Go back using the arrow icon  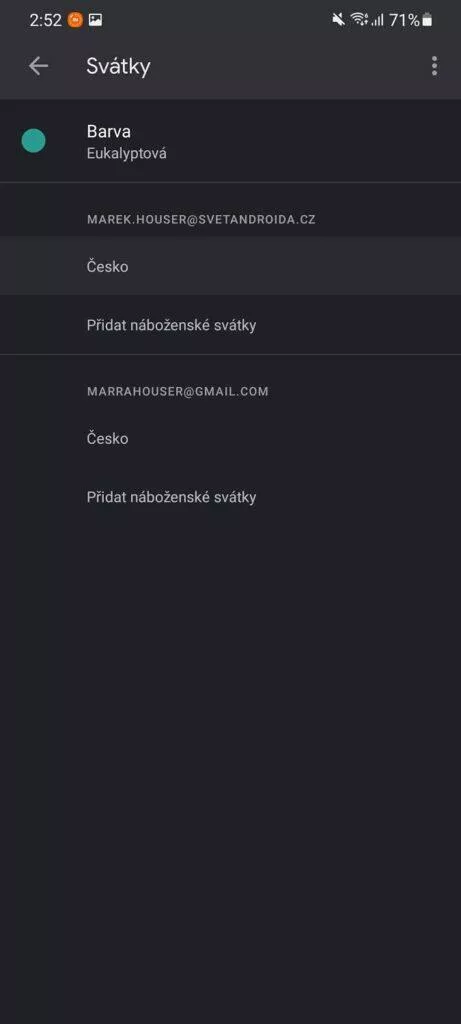click(x=39, y=66)
